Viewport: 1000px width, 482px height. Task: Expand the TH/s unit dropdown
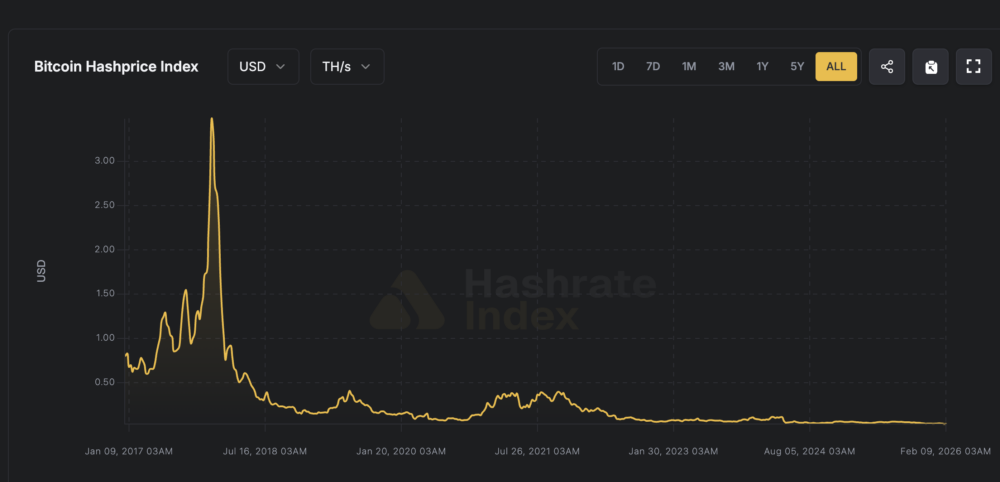(346, 67)
